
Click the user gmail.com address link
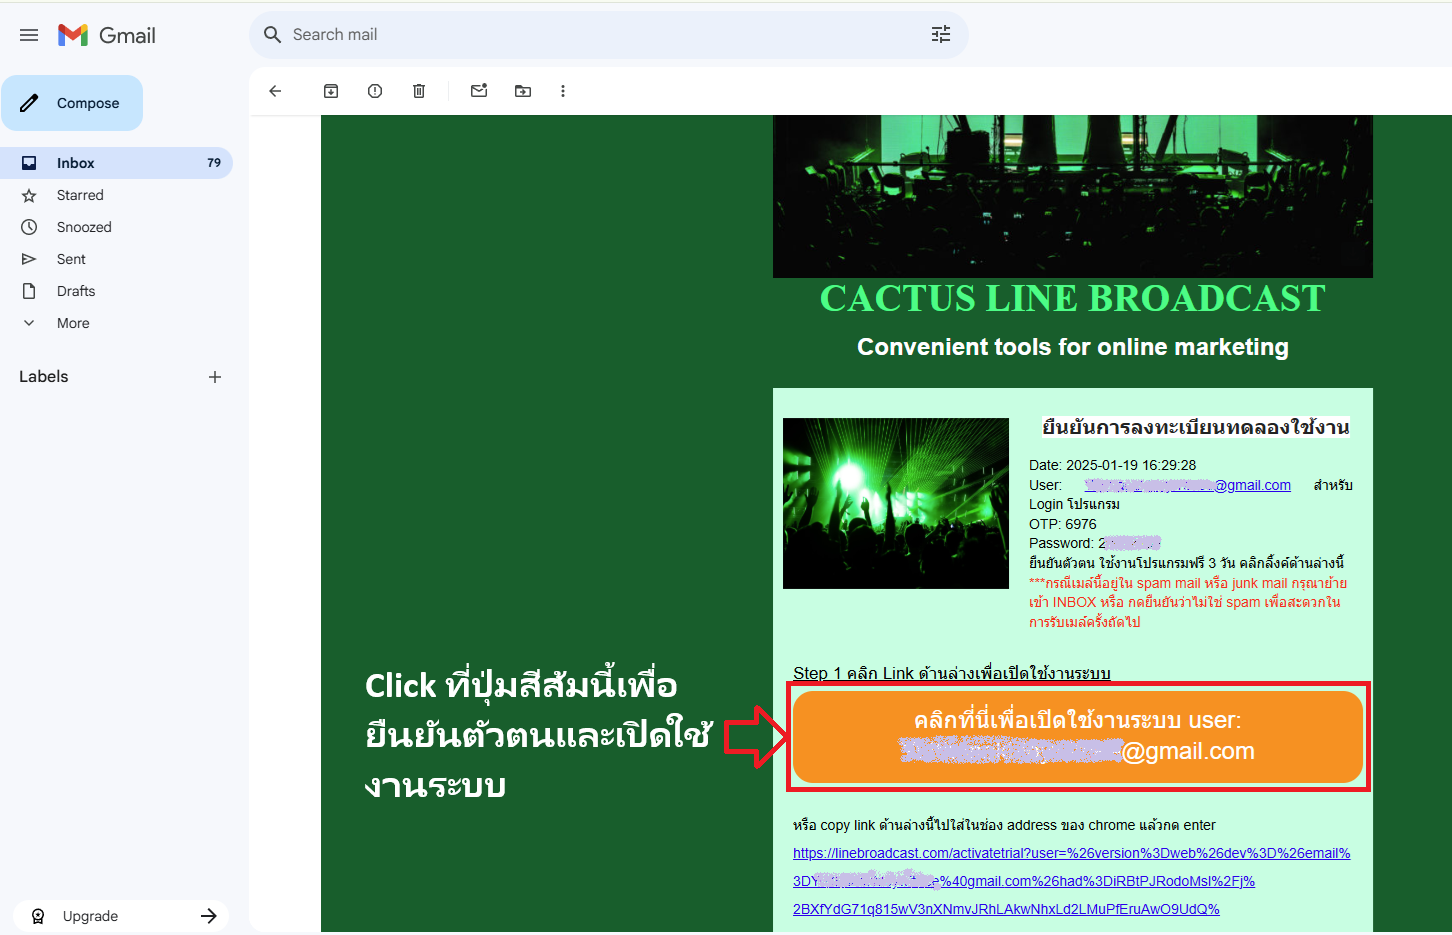pos(1188,485)
